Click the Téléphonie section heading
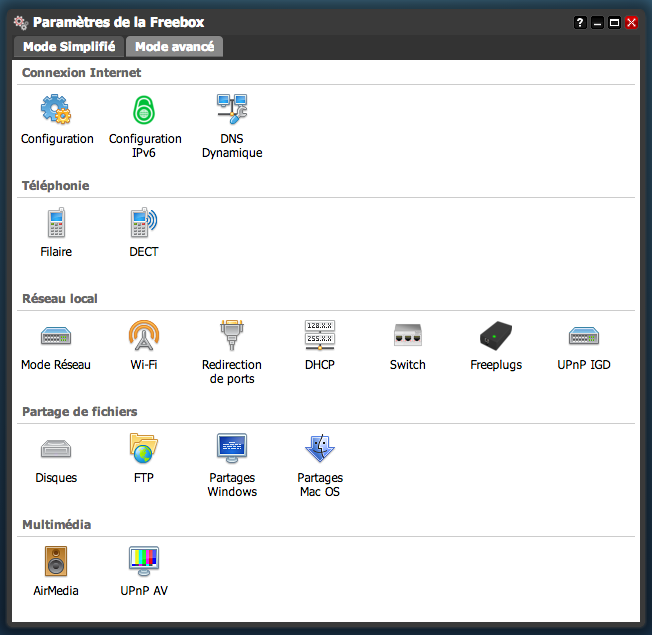This screenshot has width=652, height=635. 56,185
